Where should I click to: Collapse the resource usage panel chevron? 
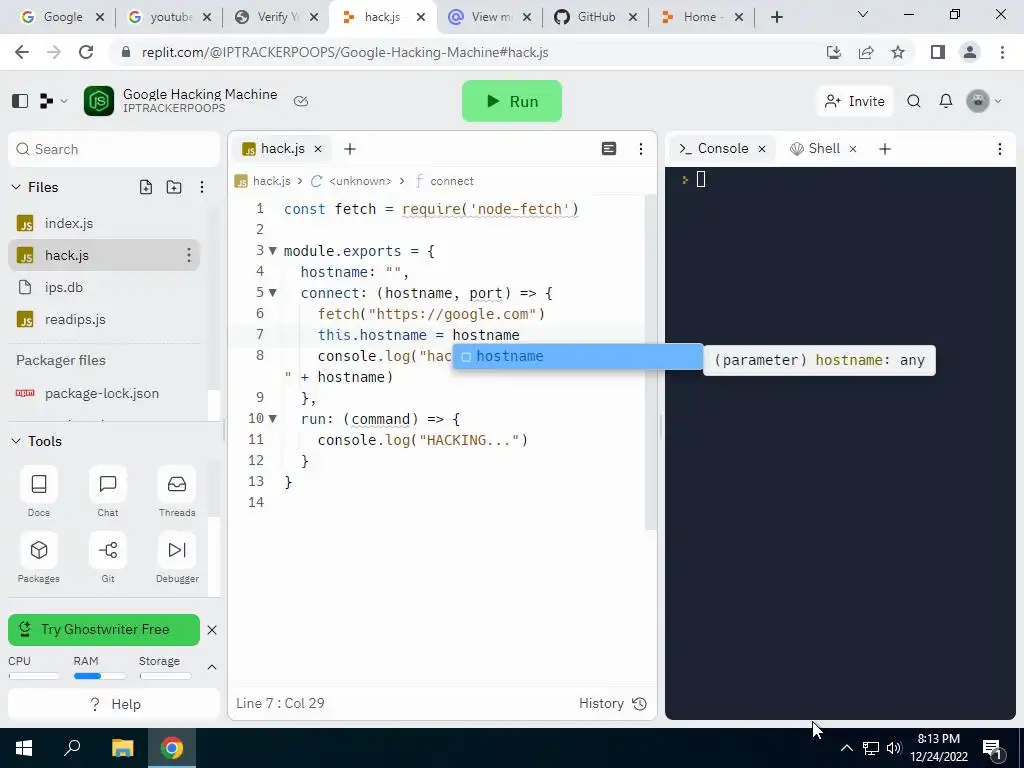[x=212, y=667]
